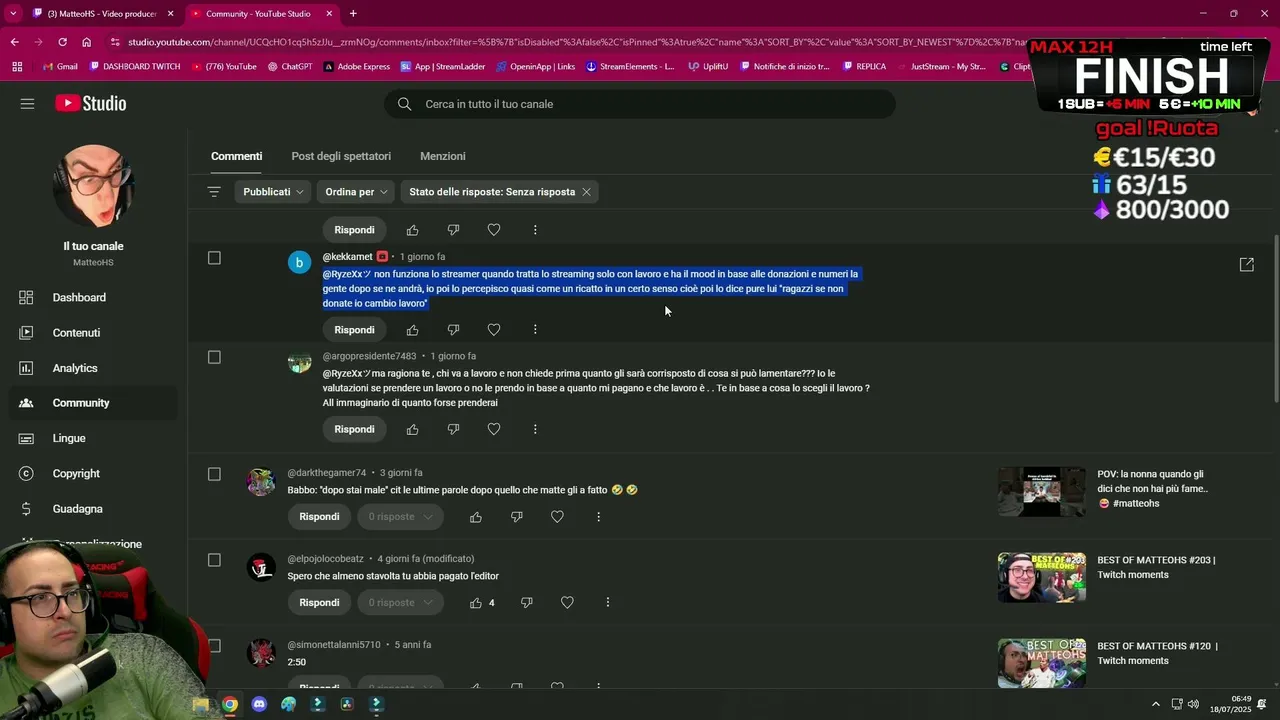
Task: Open the DASHBOARD TWITCH bookmark
Action: (x=135, y=67)
